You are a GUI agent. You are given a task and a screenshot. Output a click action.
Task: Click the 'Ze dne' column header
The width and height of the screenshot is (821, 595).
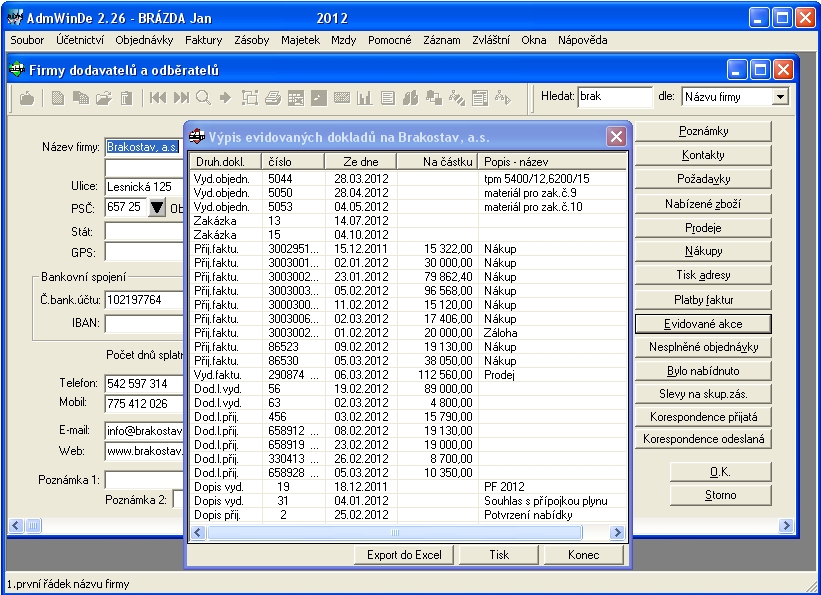pos(361,162)
